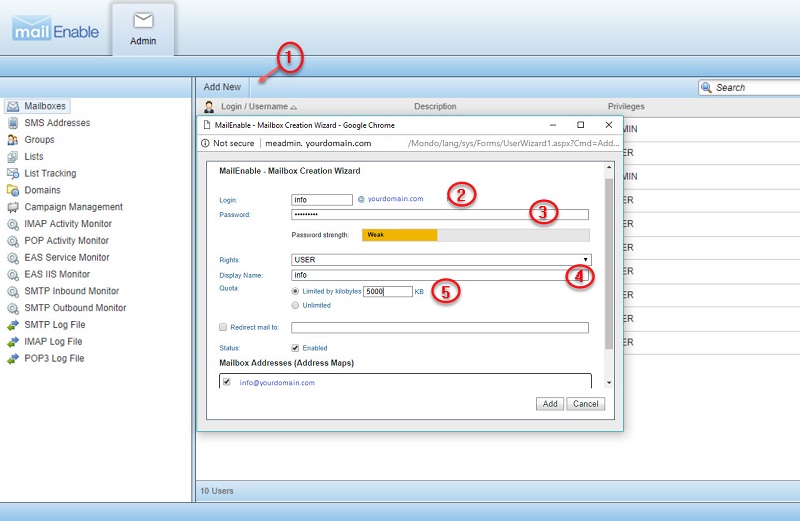Image resolution: width=800 pixels, height=521 pixels.
Task: Sort by Login / Username column arrow
Action: [293, 107]
